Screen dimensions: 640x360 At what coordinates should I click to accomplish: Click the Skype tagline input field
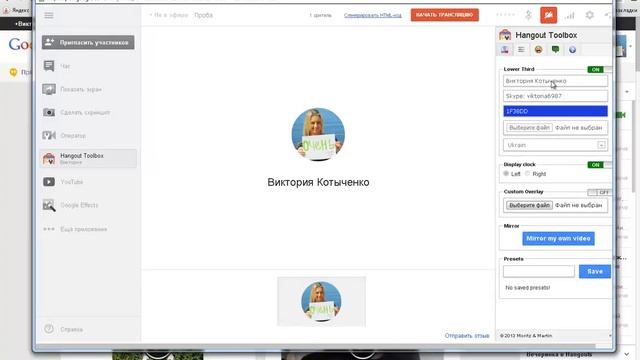pos(555,96)
